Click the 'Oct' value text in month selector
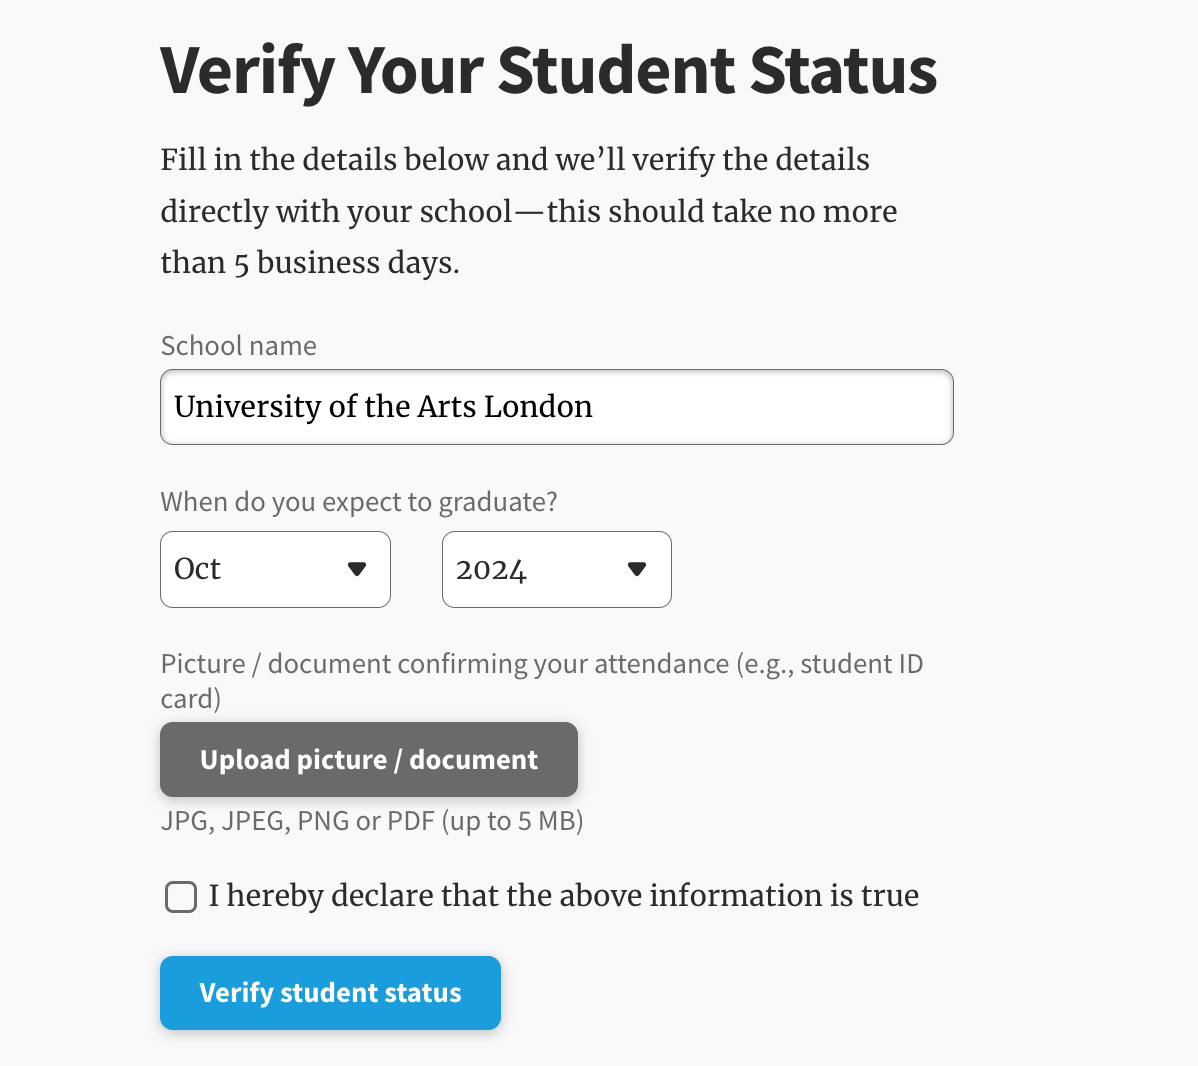Image resolution: width=1198 pixels, height=1066 pixels. point(198,569)
